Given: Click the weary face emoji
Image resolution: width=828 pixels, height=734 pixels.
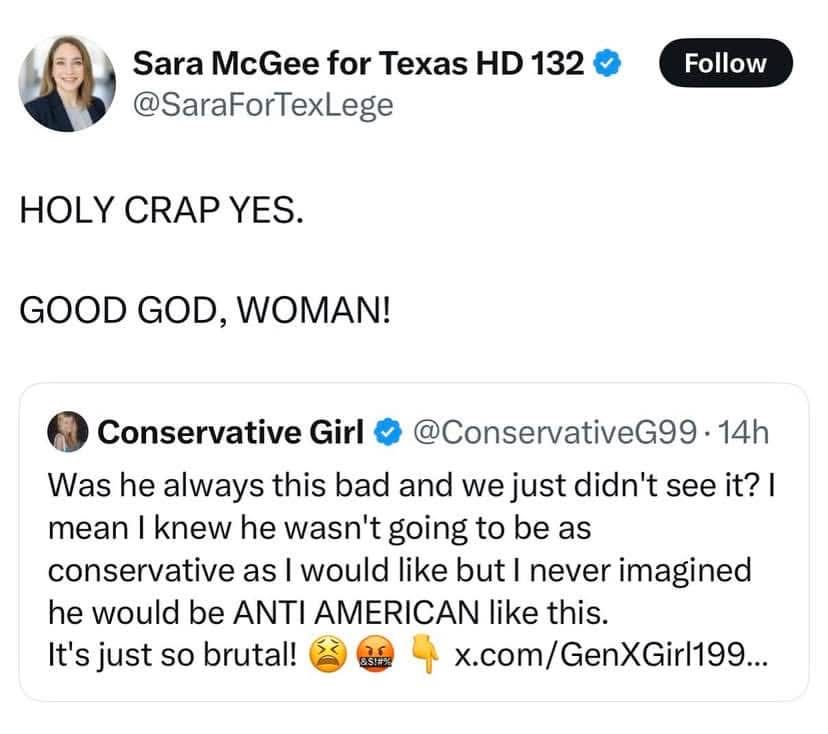Looking at the screenshot, I should [x=326, y=655].
